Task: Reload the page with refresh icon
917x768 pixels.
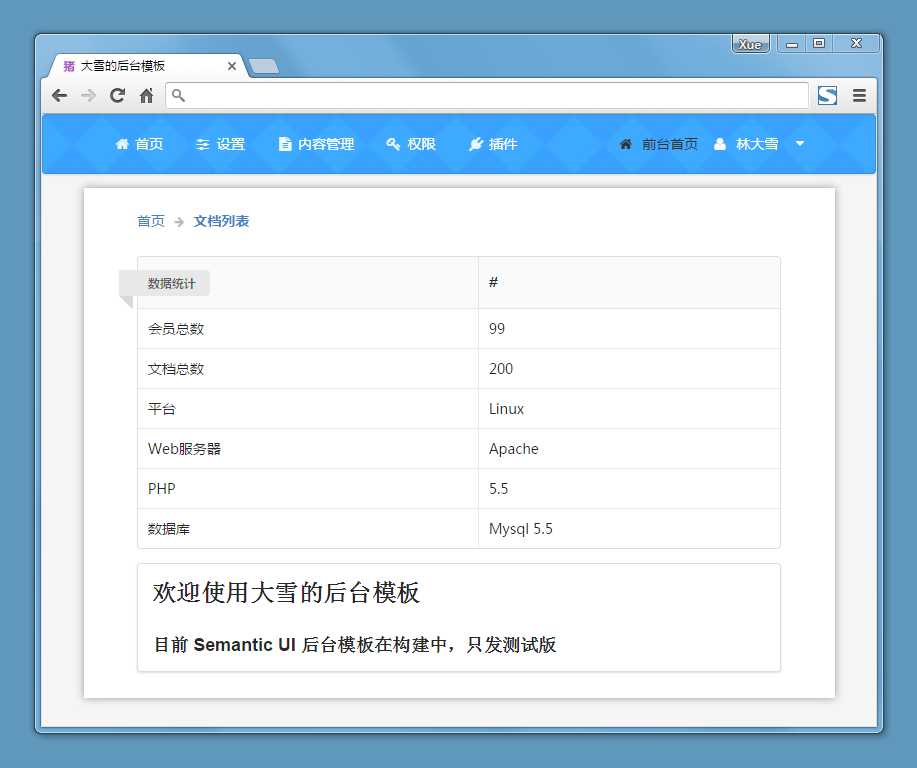Action: (x=118, y=95)
